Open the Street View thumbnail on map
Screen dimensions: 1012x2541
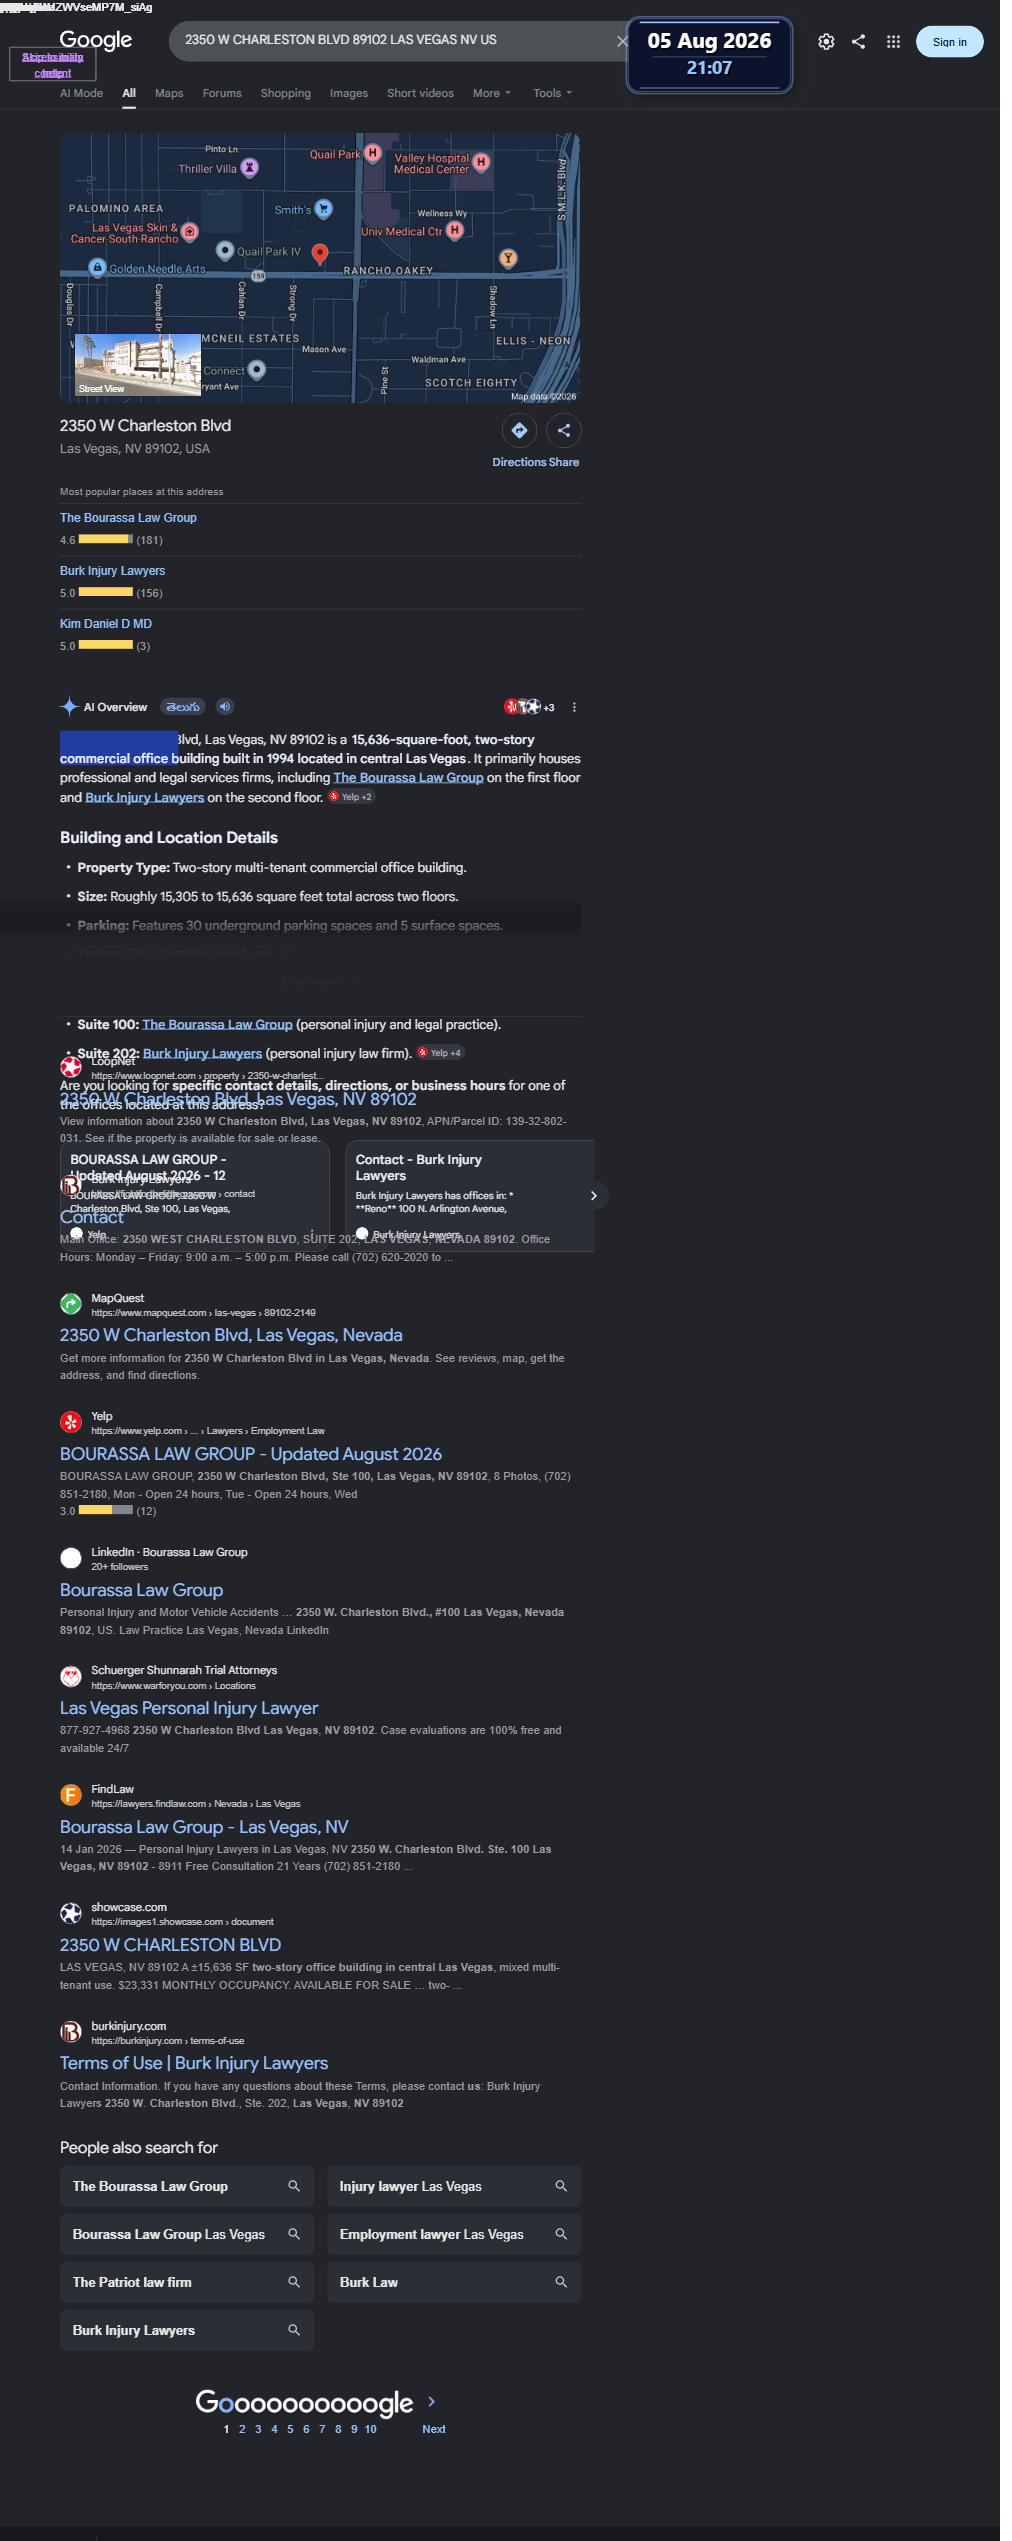(138, 365)
